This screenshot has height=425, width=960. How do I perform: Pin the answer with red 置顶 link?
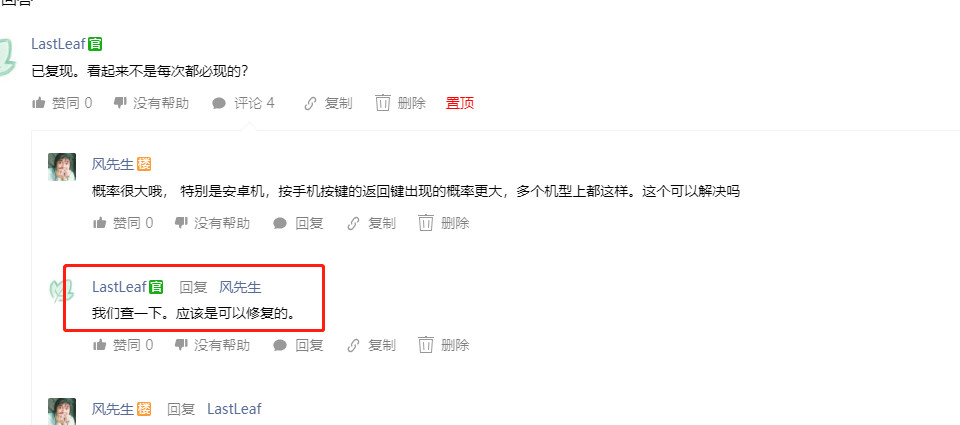[460, 103]
